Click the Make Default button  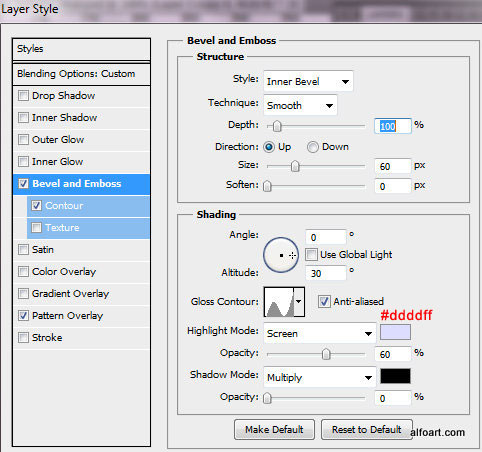(x=274, y=430)
